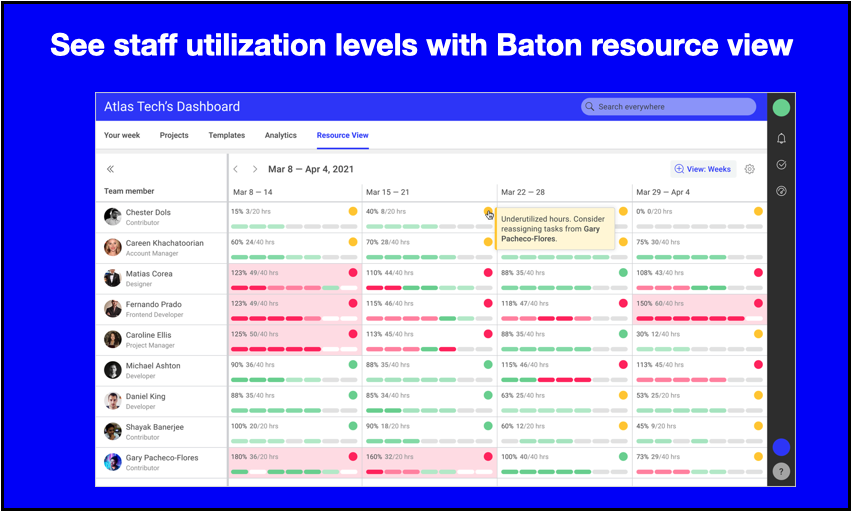Click green status dot for Daniel King Mar 15–21
852x512 pixels.
(488, 395)
